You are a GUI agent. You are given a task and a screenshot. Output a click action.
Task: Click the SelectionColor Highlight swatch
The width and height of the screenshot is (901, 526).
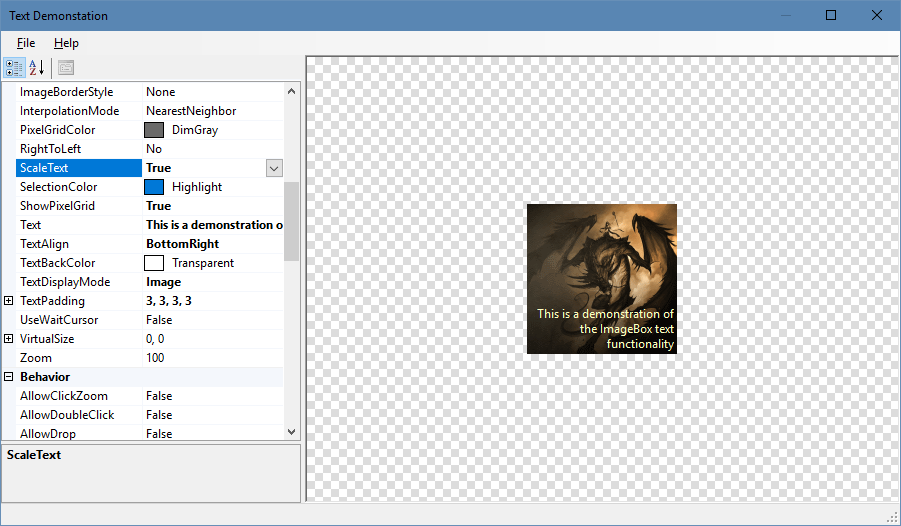tap(154, 187)
